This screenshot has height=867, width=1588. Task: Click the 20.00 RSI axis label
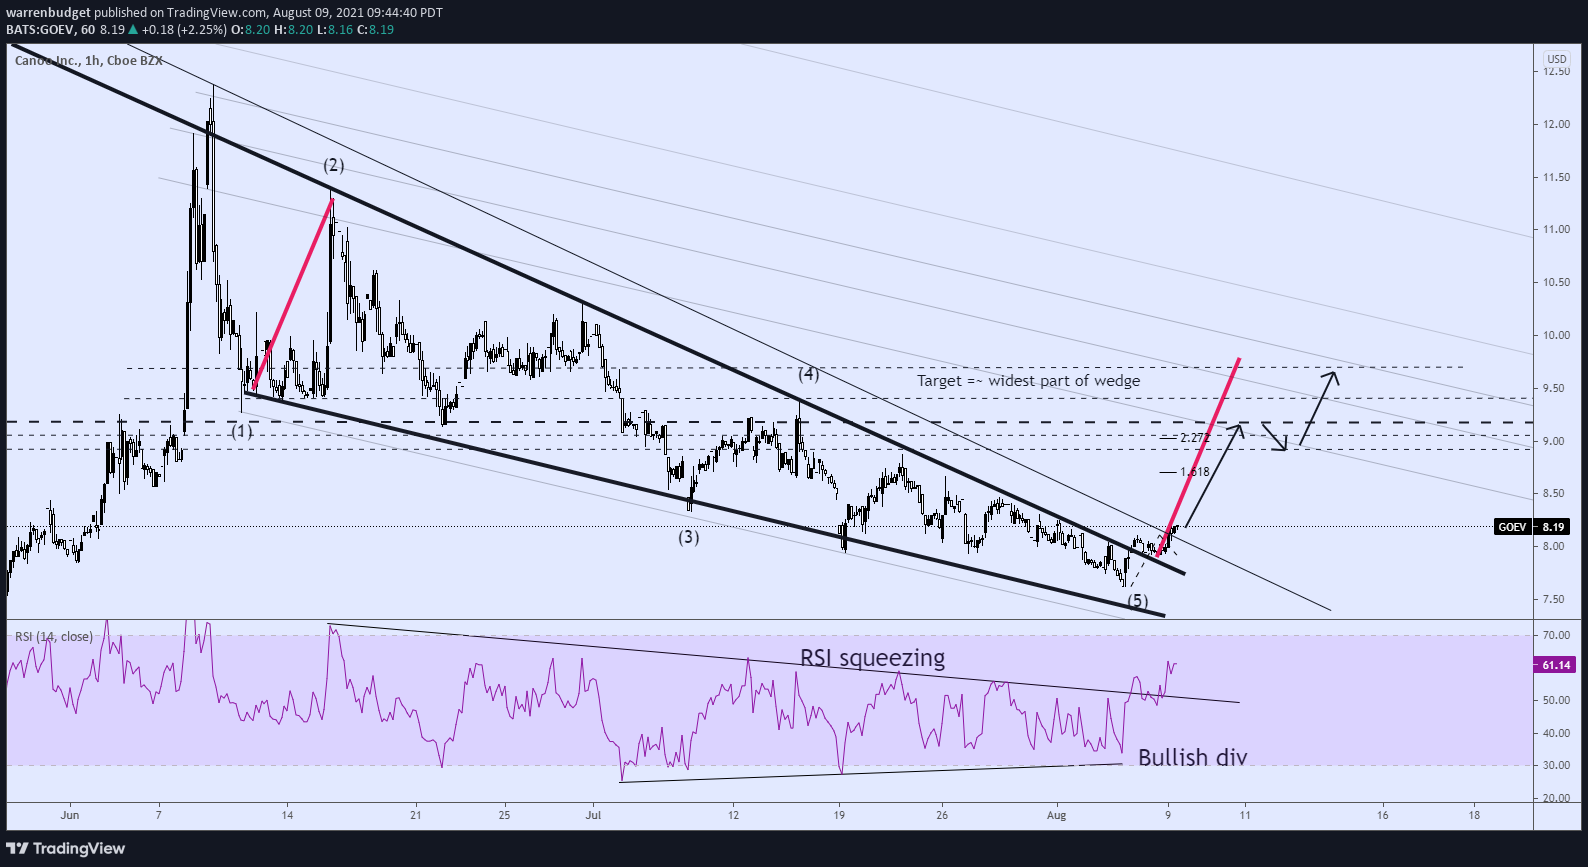(1556, 798)
